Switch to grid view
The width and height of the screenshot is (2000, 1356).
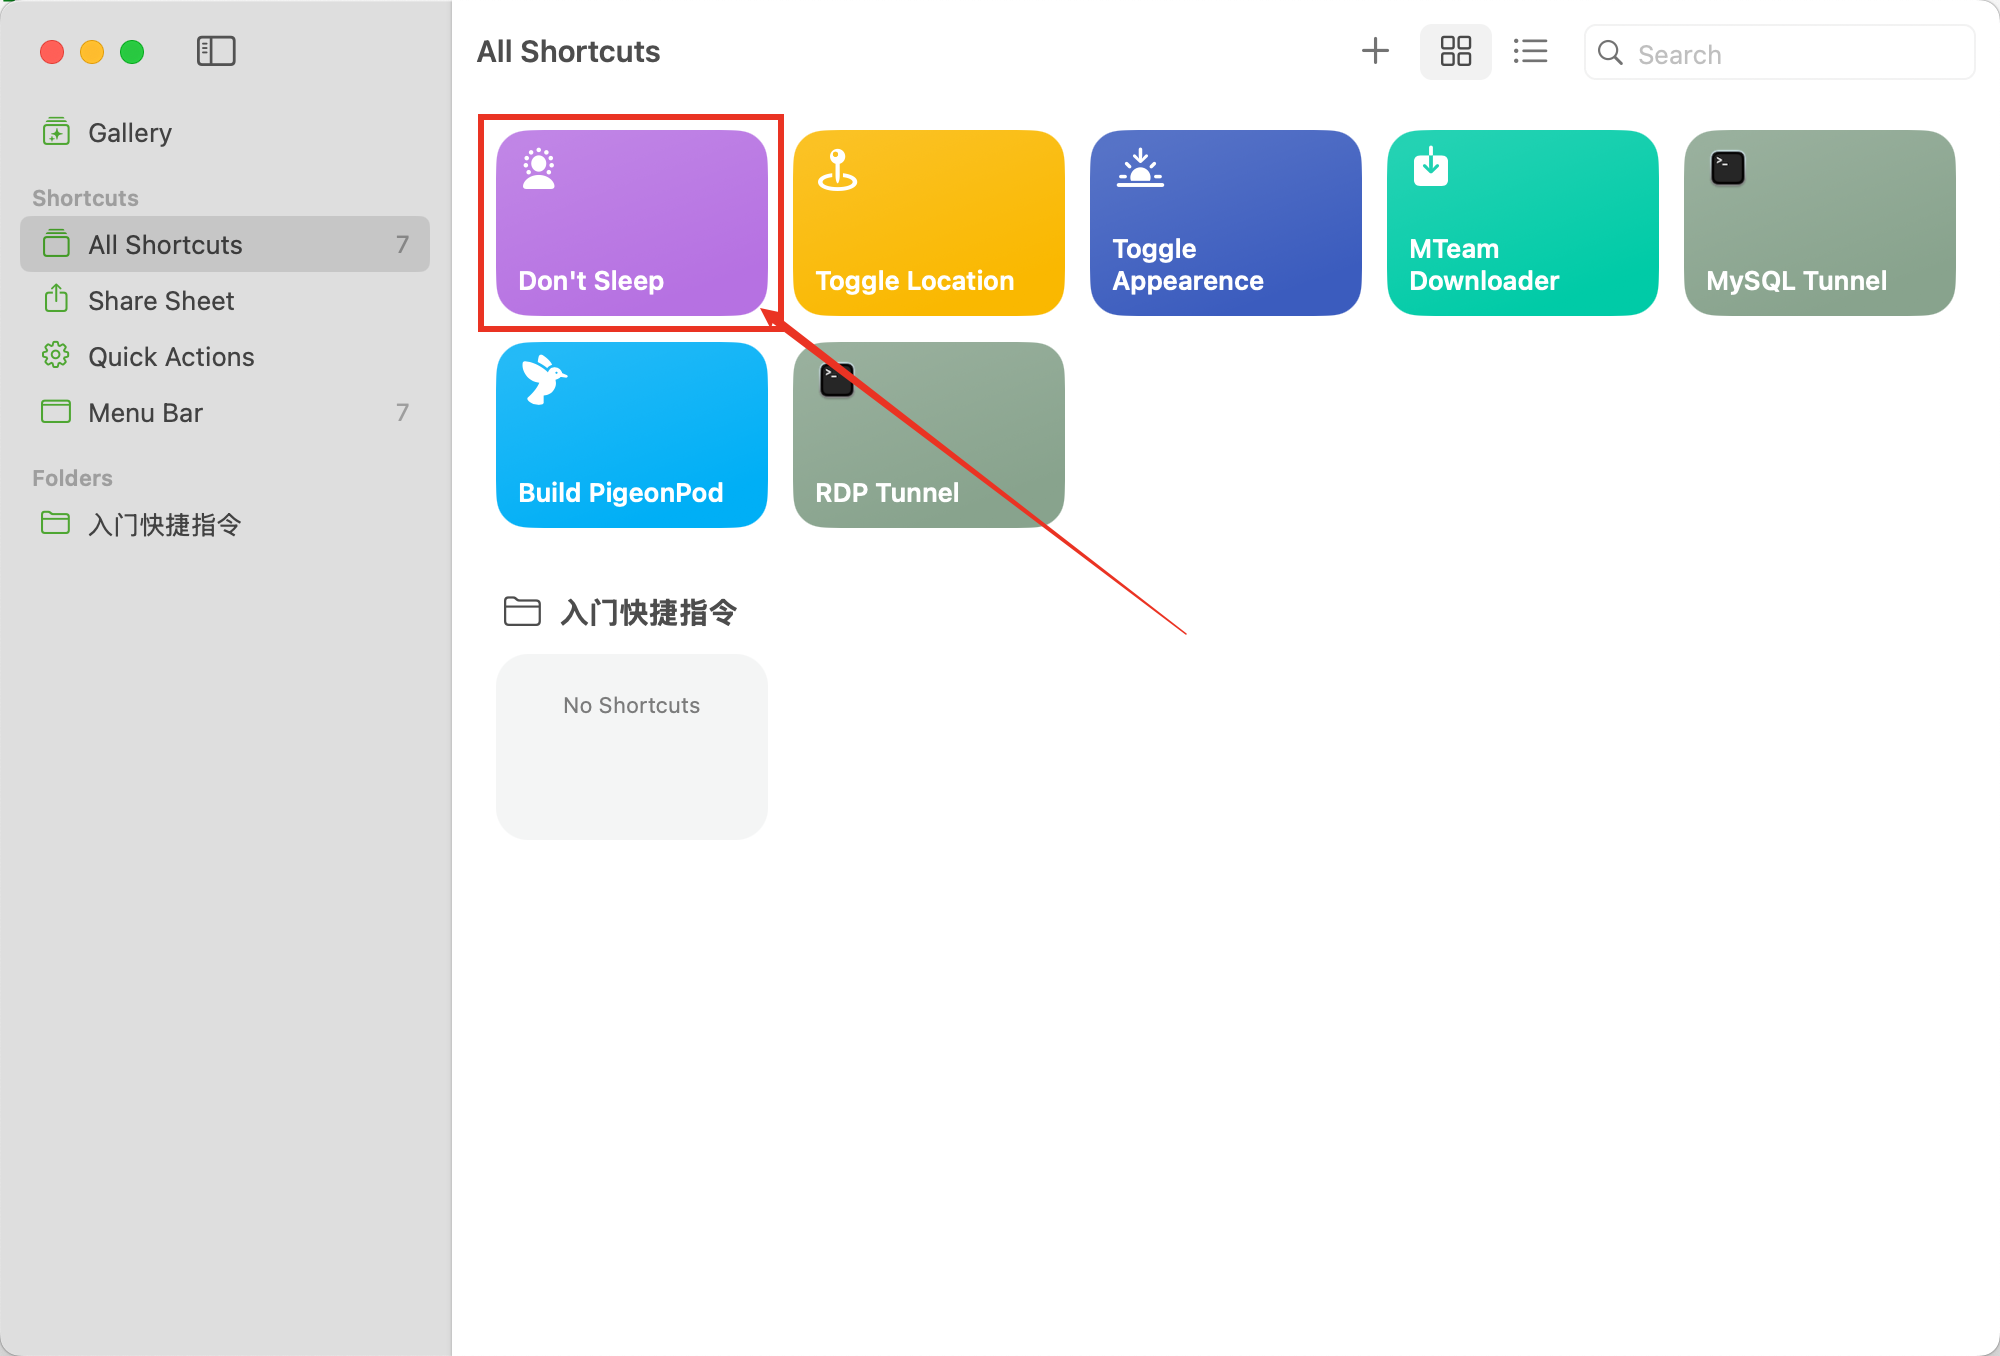pos(1455,51)
